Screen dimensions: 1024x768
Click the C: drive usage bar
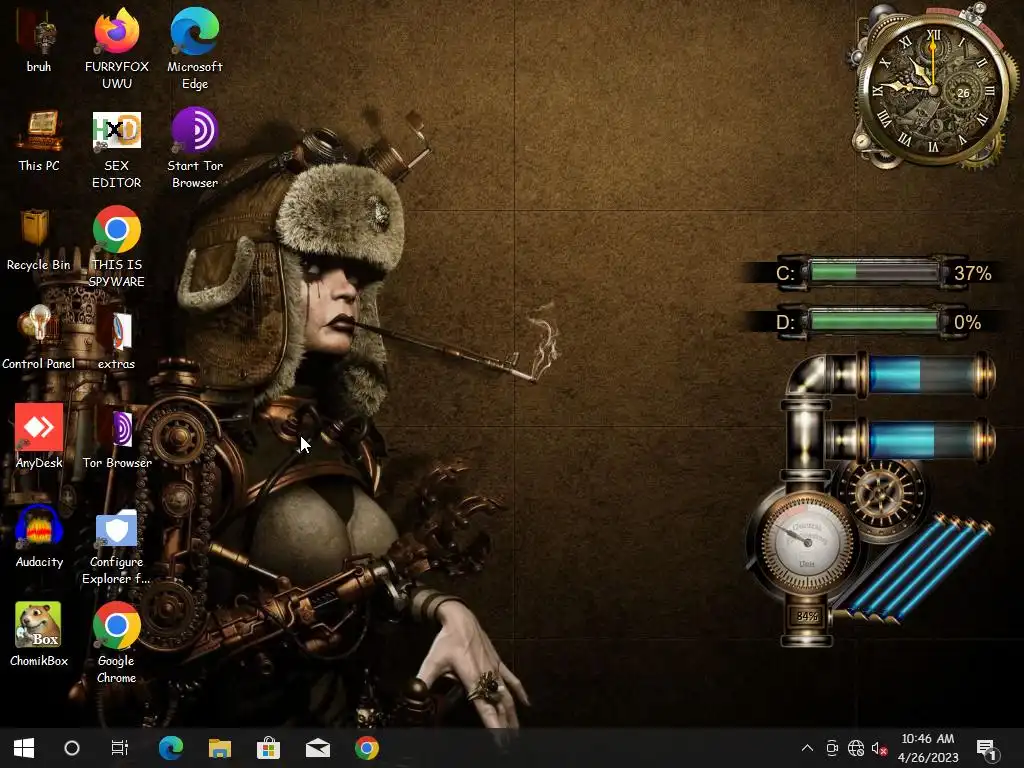pos(874,272)
